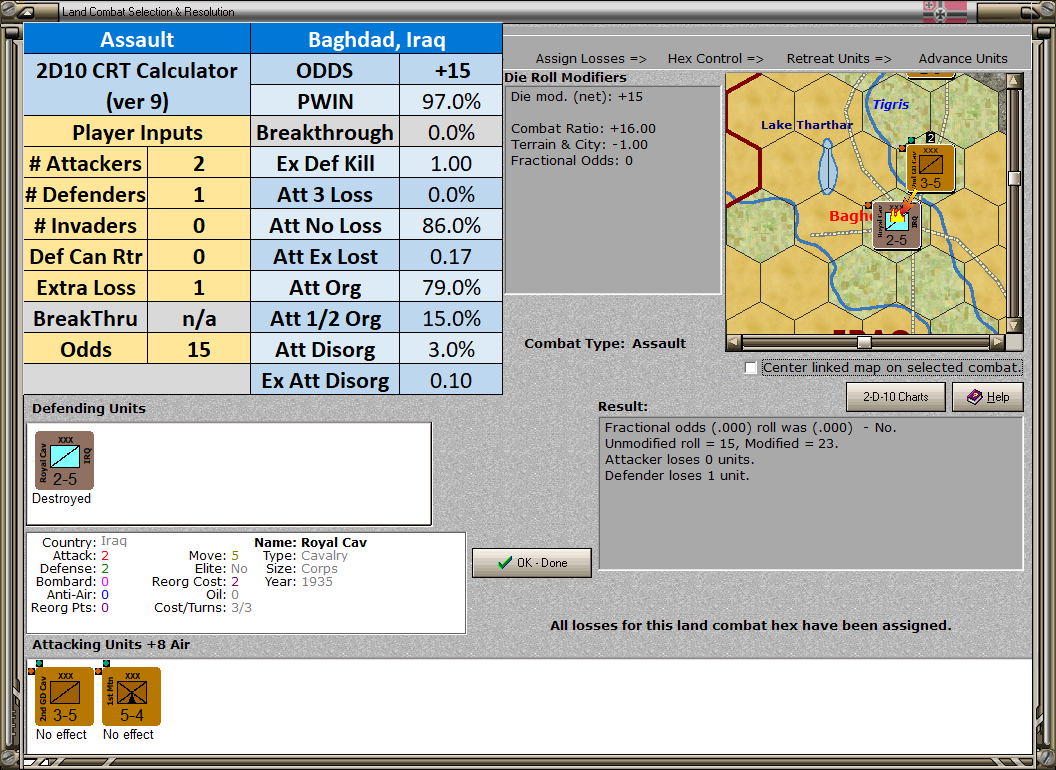Click the PWIN value 97.0%
The width and height of the screenshot is (1056, 770).
[x=451, y=101]
